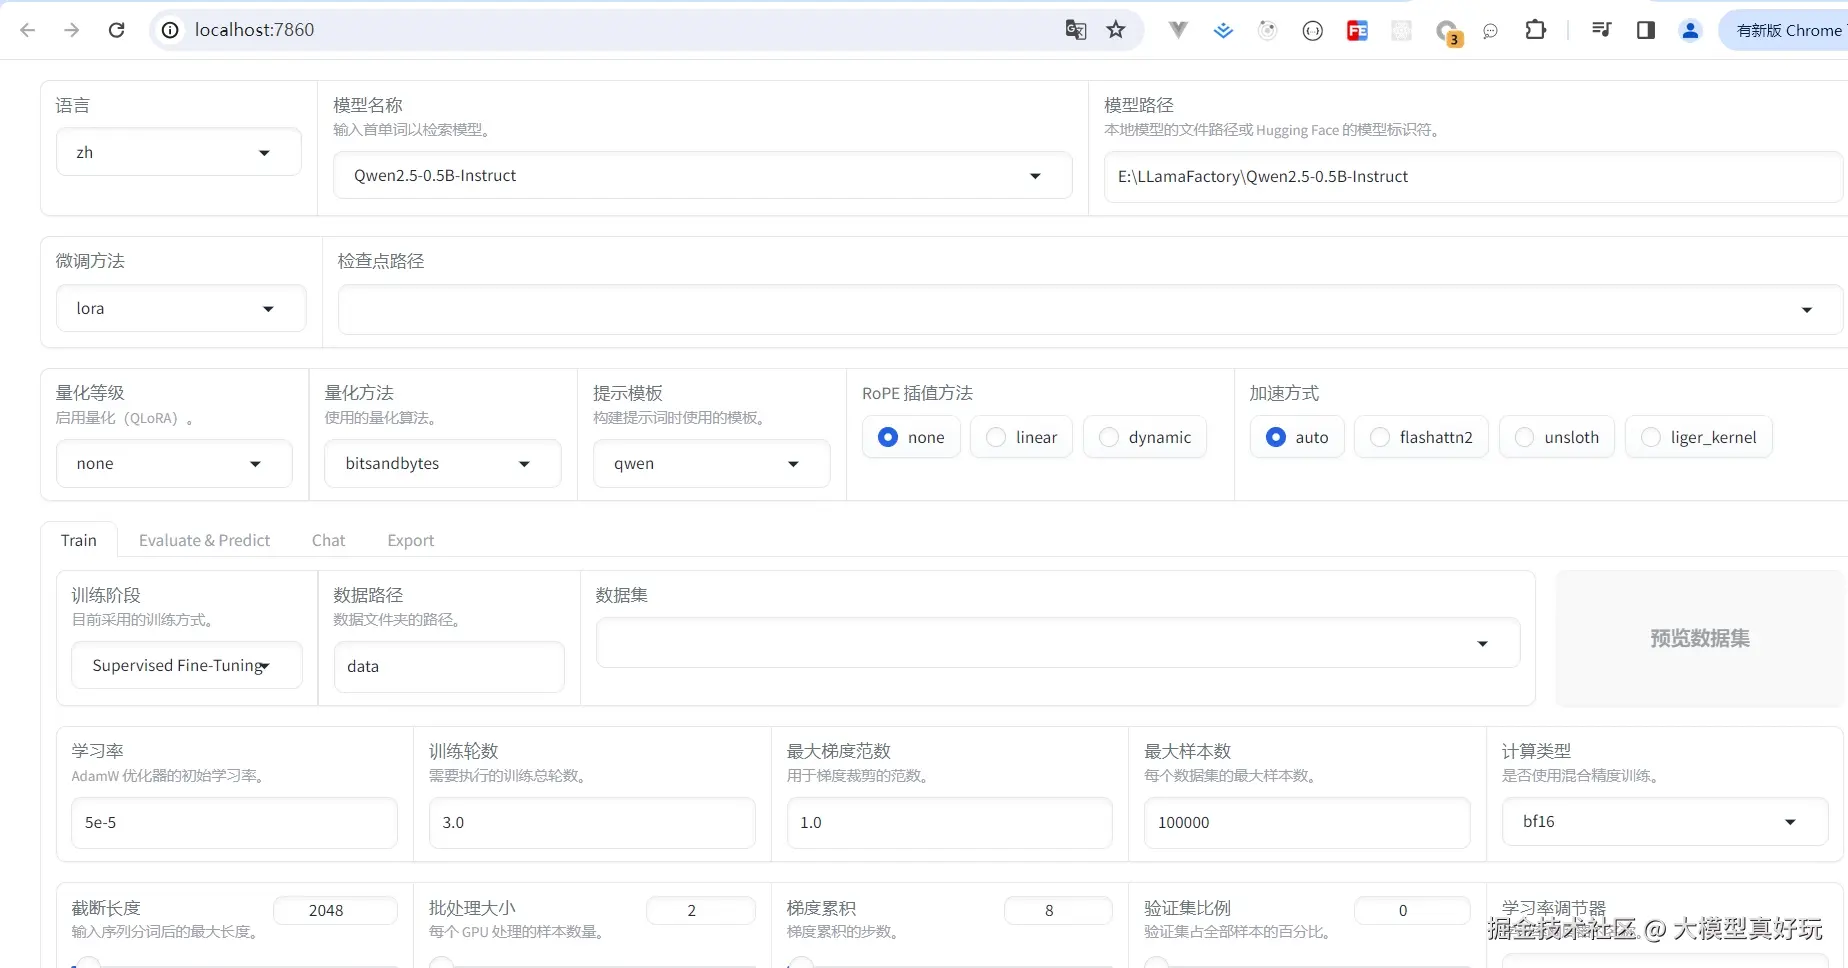Select the unsloth acceleration option
Image resolution: width=1848 pixels, height=968 pixels.
1557,437
